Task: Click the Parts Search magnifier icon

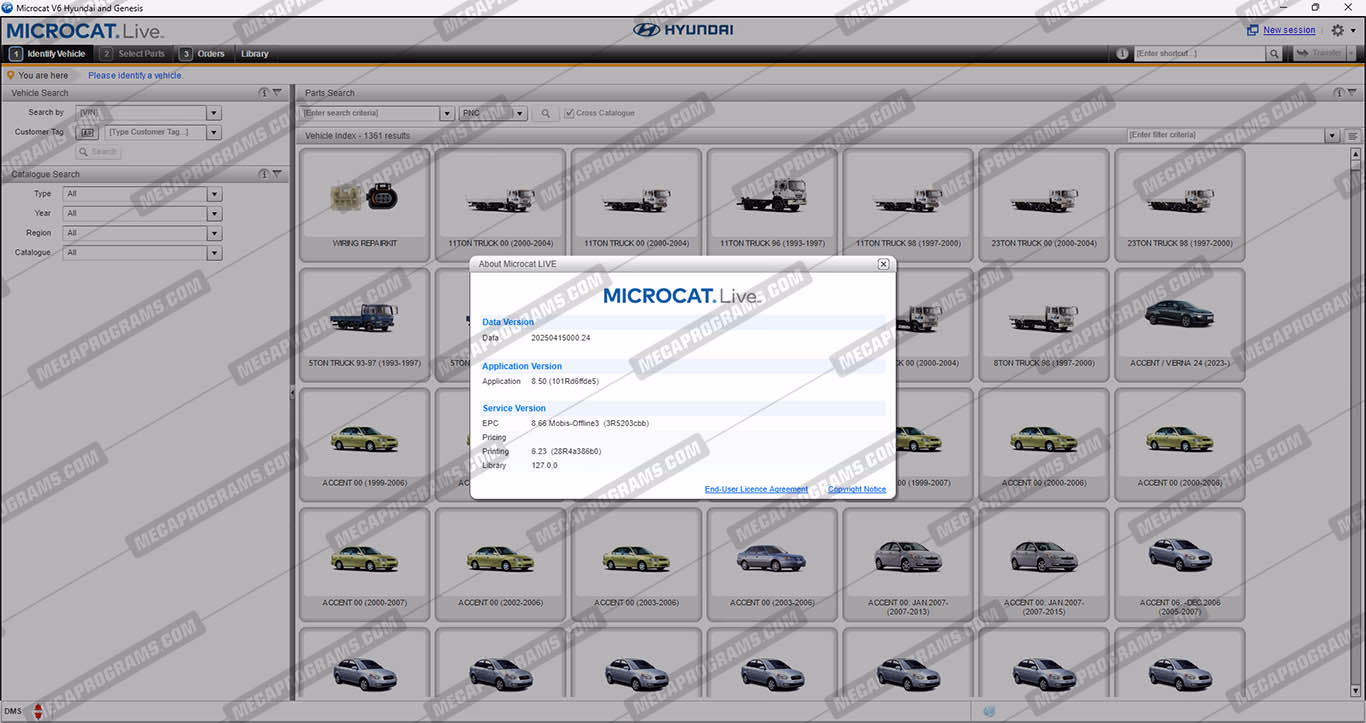Action: 545,114
